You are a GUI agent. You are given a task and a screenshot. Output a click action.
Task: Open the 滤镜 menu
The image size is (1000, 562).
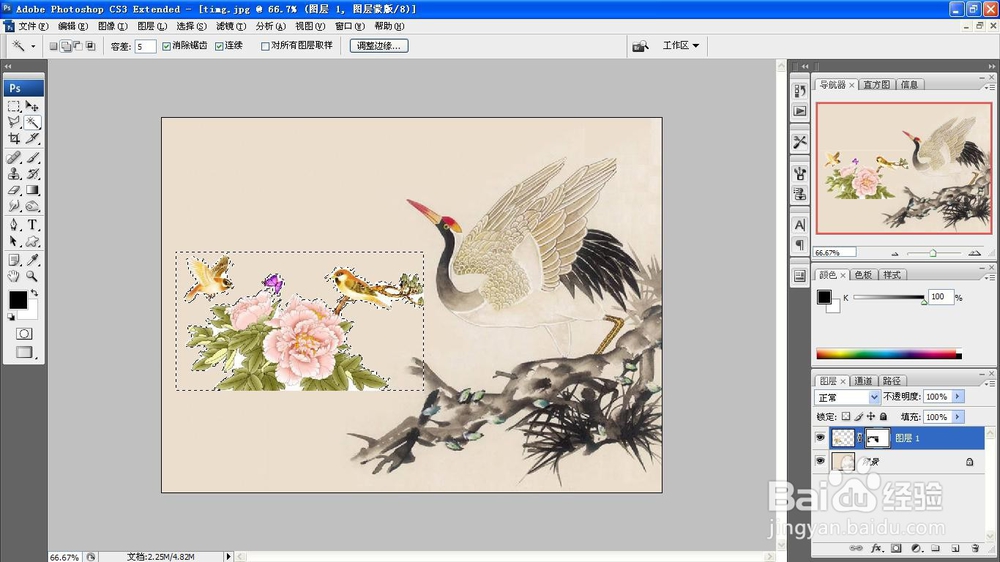click(230, 26)
